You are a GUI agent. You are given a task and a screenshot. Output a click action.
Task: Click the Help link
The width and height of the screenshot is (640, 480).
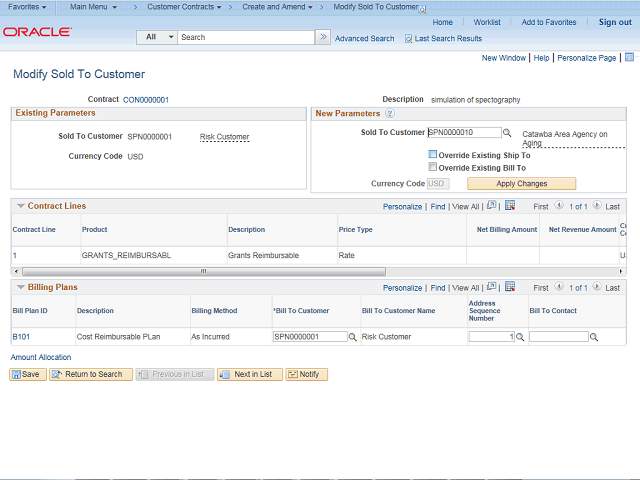click(x=541, y=58)
